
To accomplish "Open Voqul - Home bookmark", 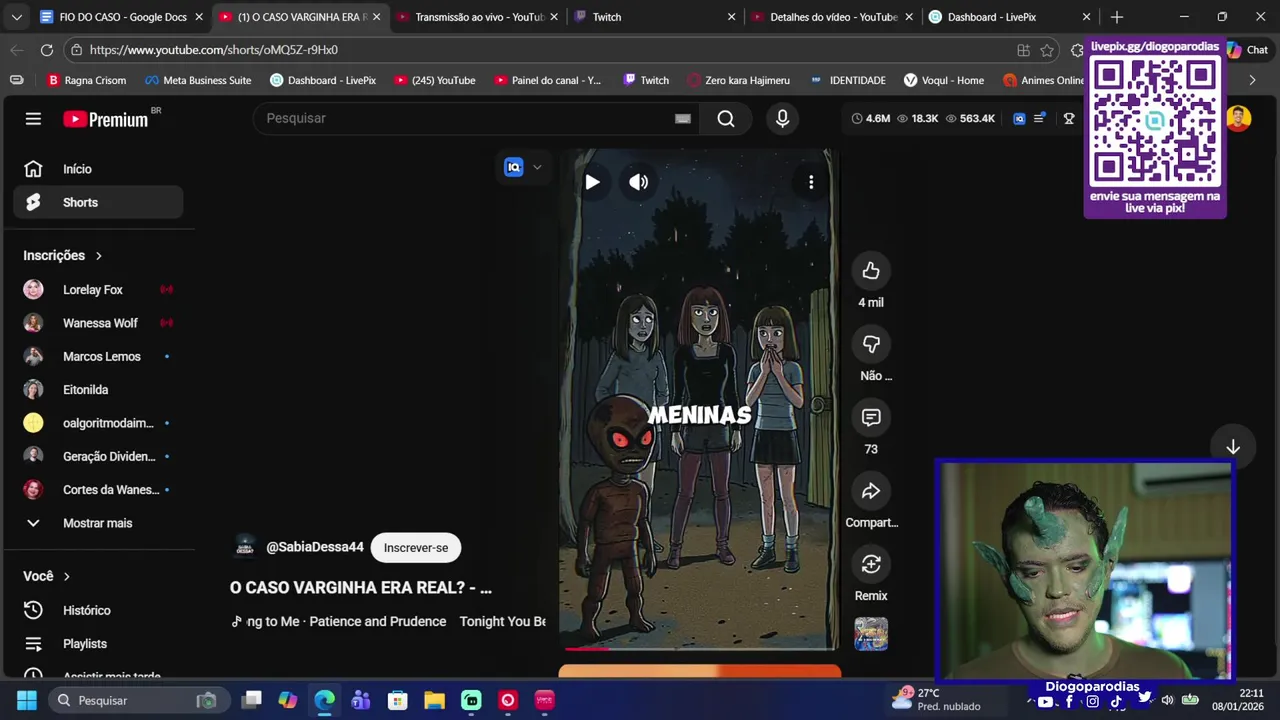I will 943,80.
